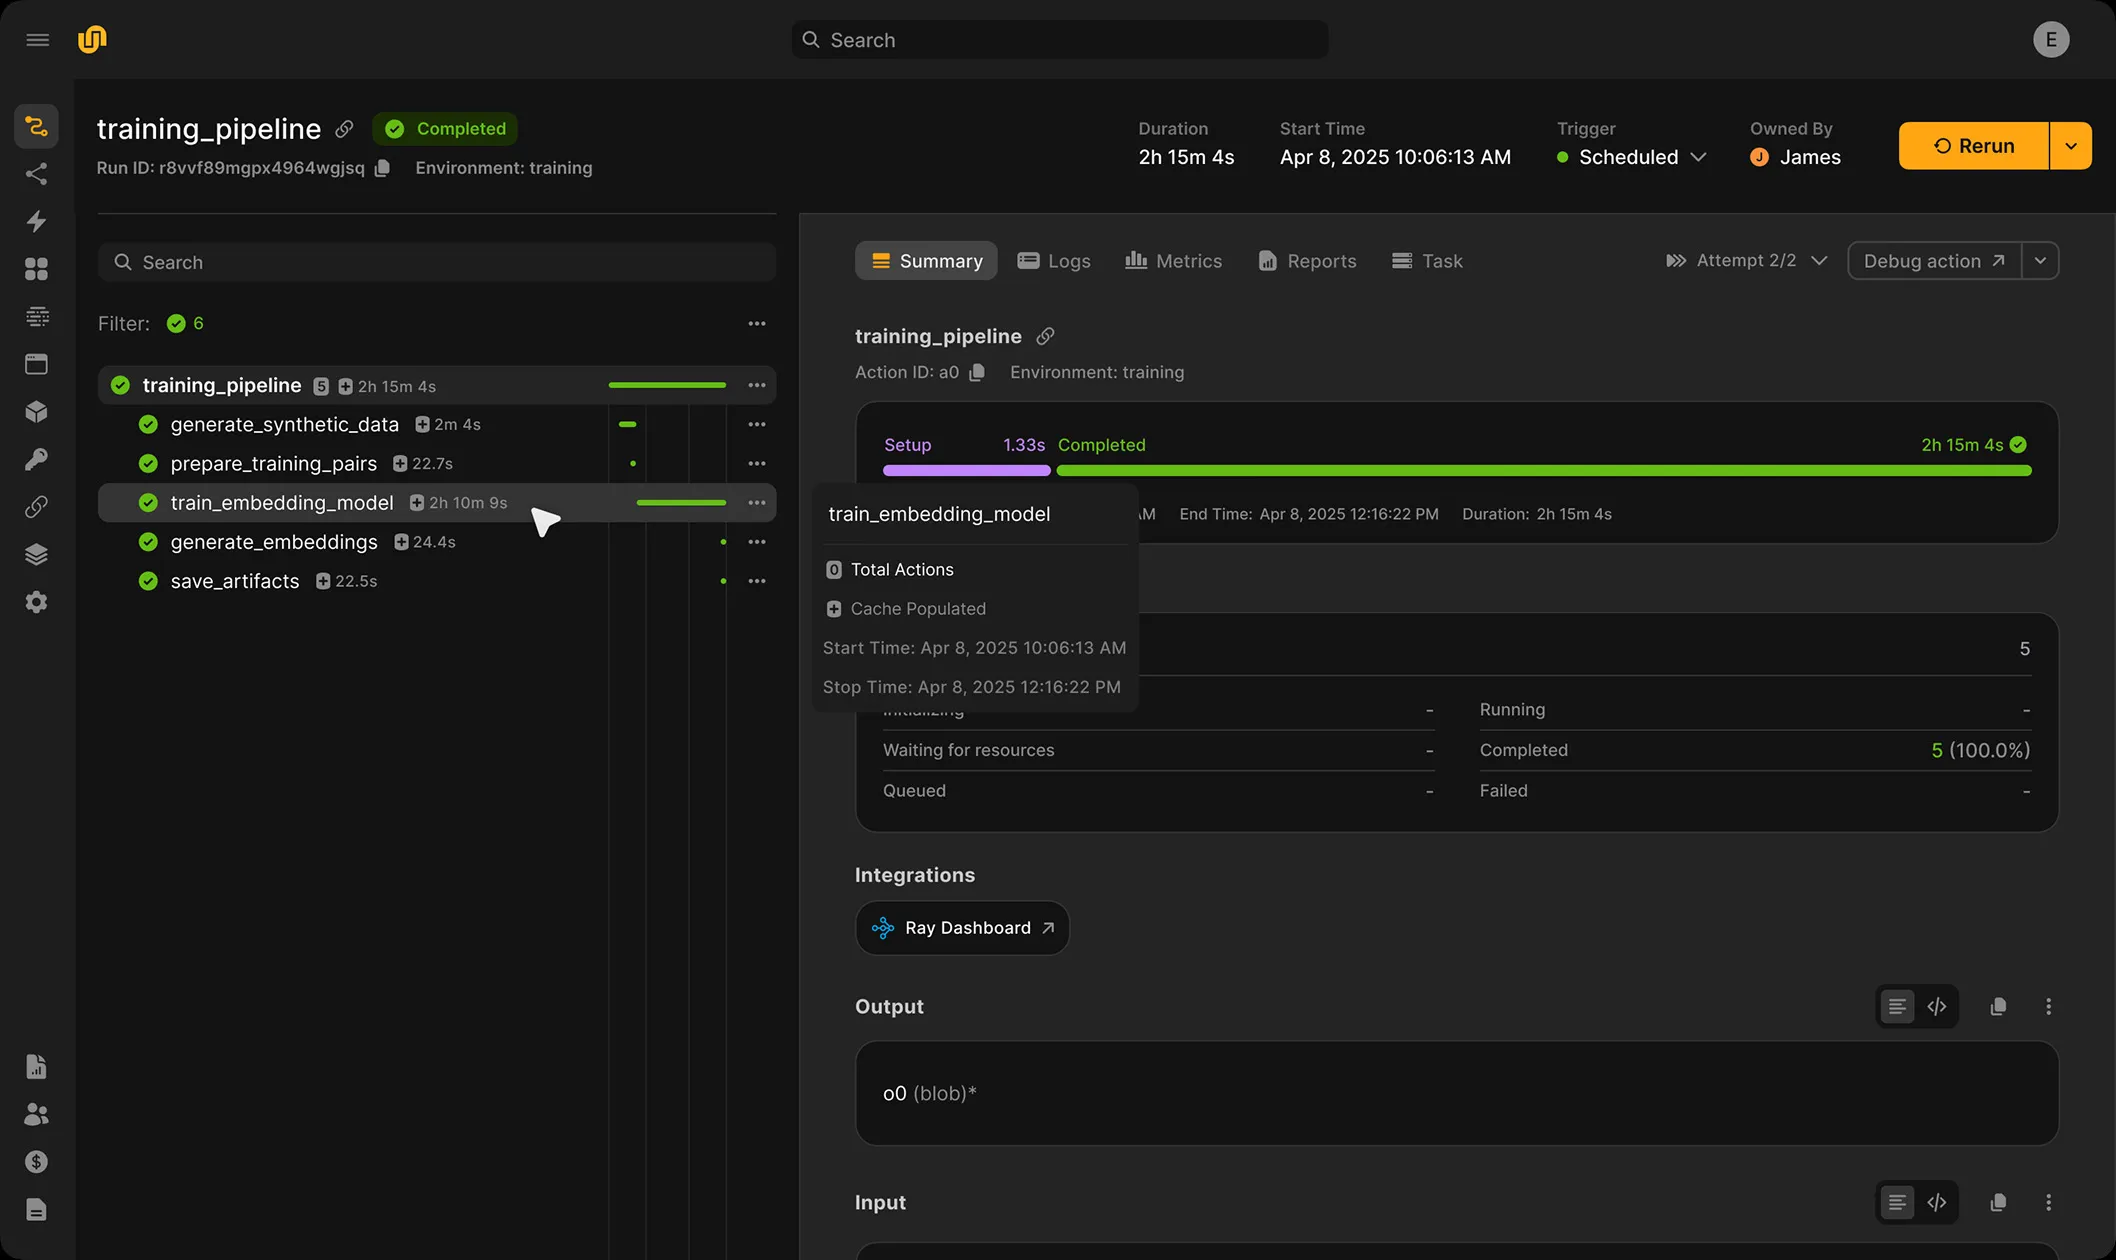Copy the Output section contents
This screenshot has height=1260, width=2116.
(x=1998, y=1007)
